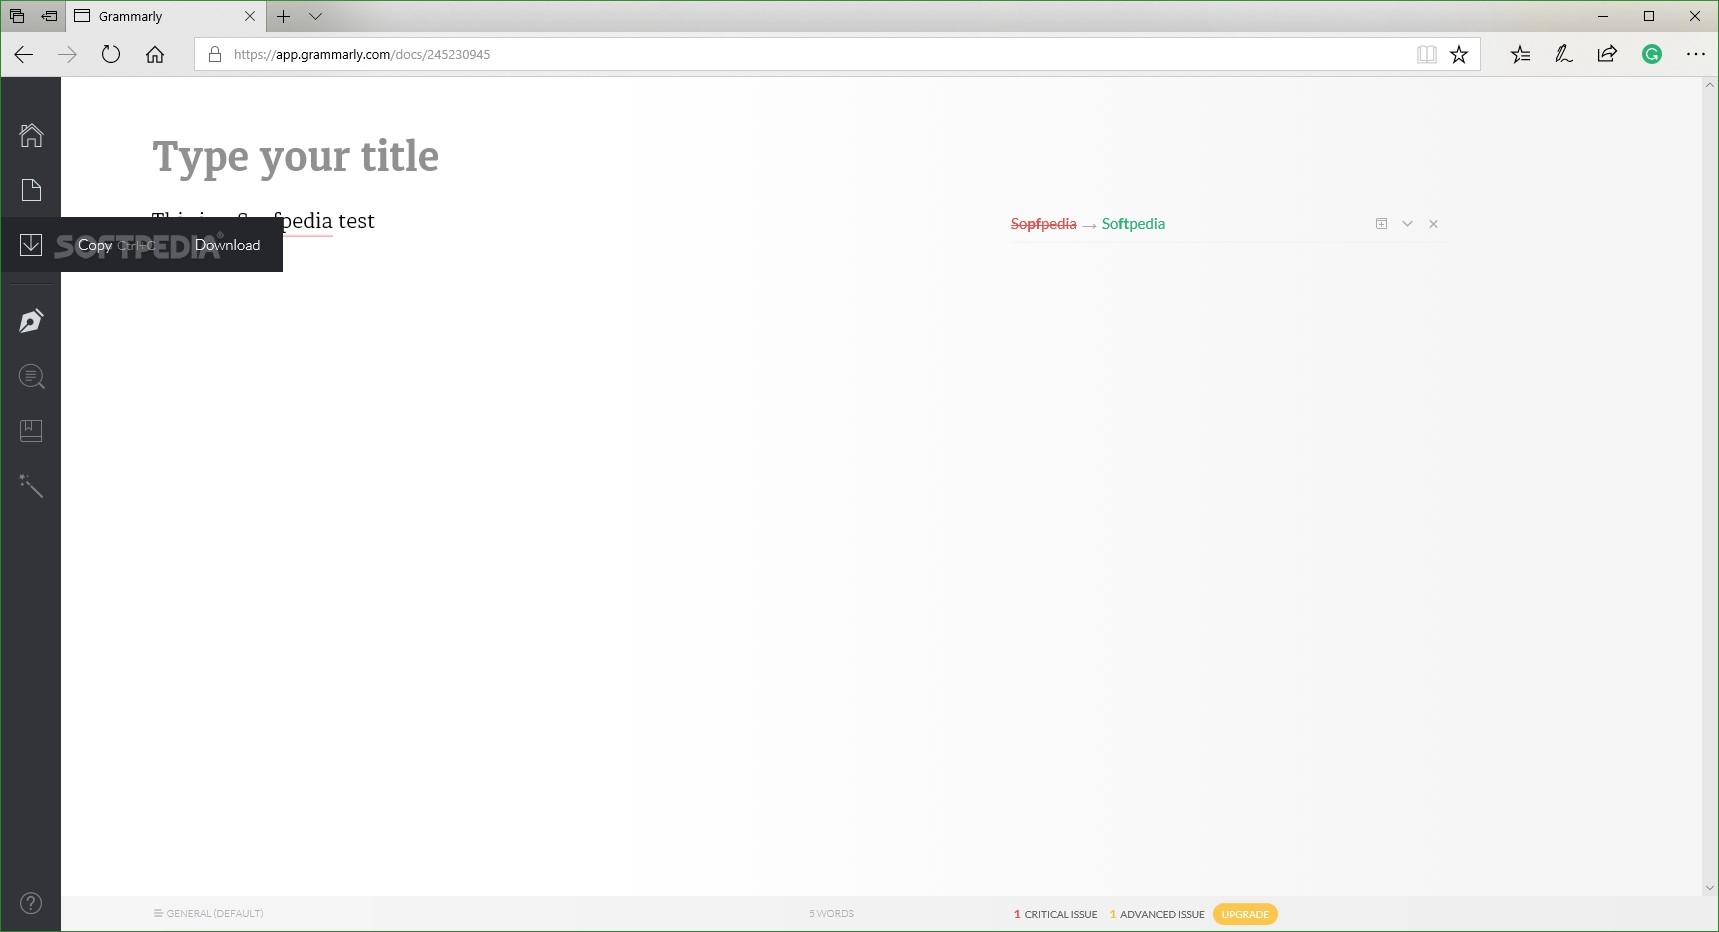Open a new tab with plus

(x=284, y=17)
